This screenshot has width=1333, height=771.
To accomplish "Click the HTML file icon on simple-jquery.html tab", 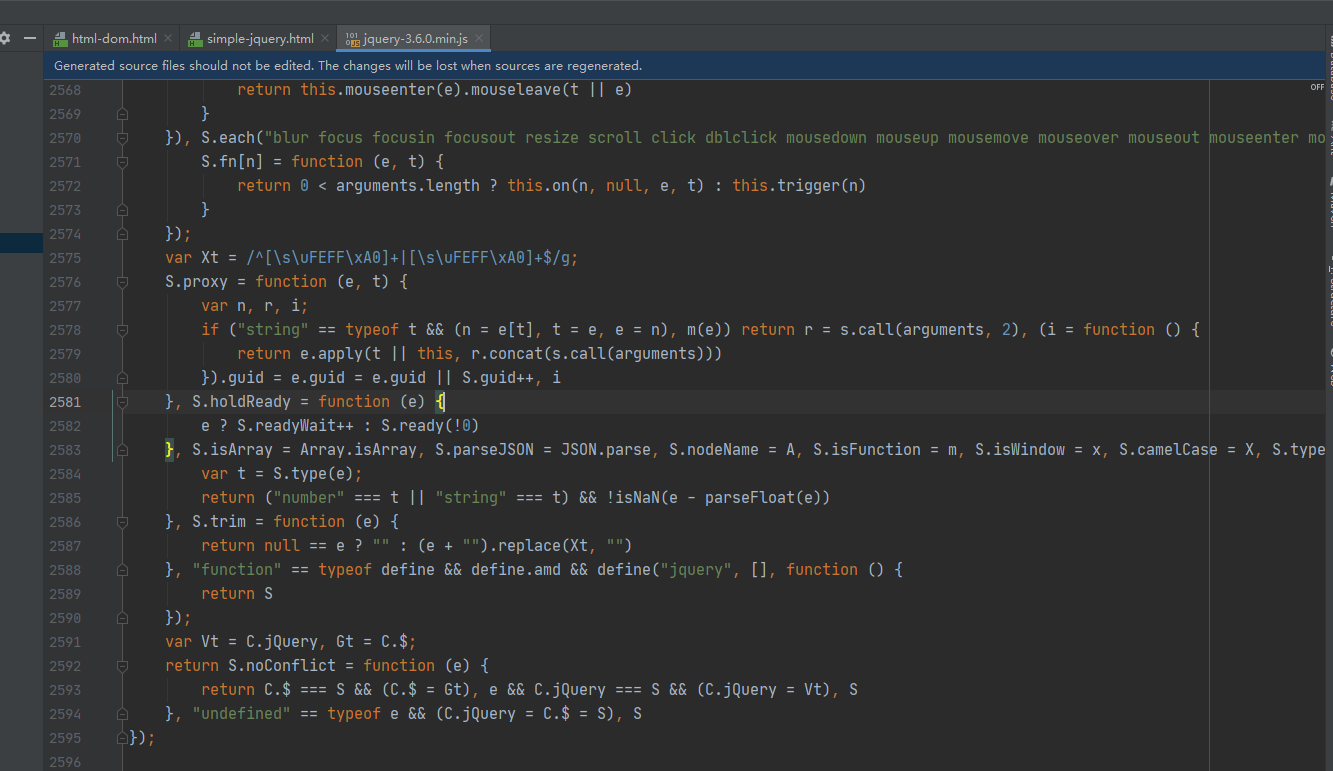I will point(194,39).
